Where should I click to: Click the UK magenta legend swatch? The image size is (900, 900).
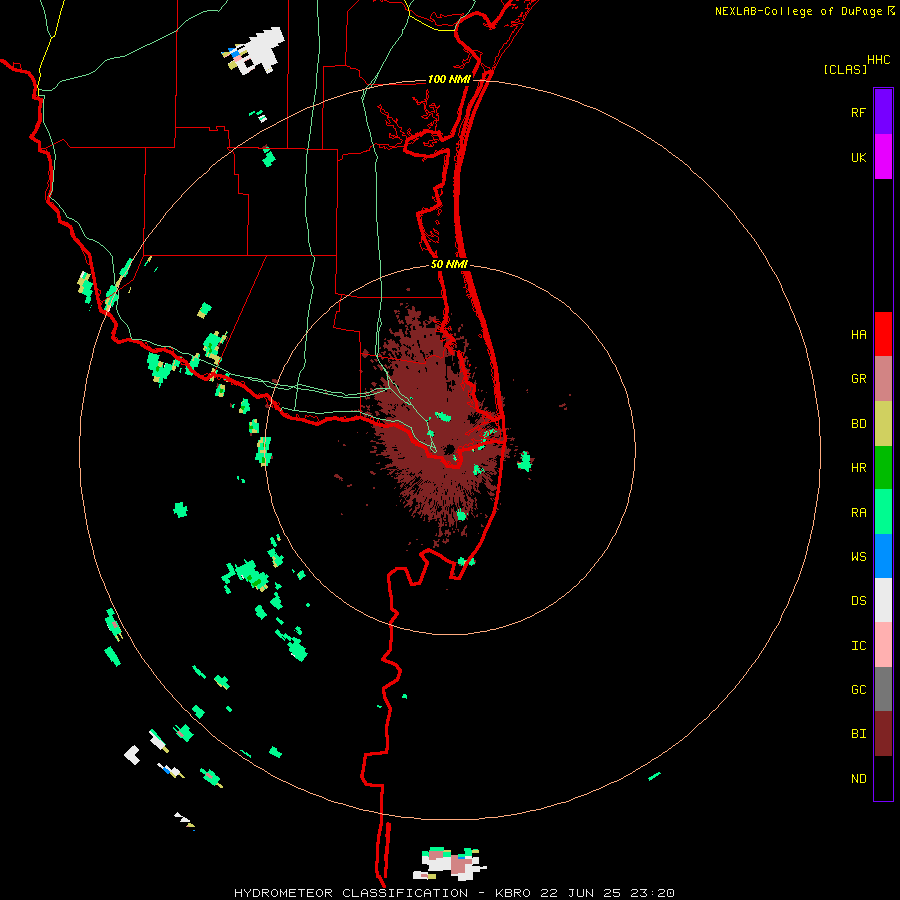click(883, 157)
